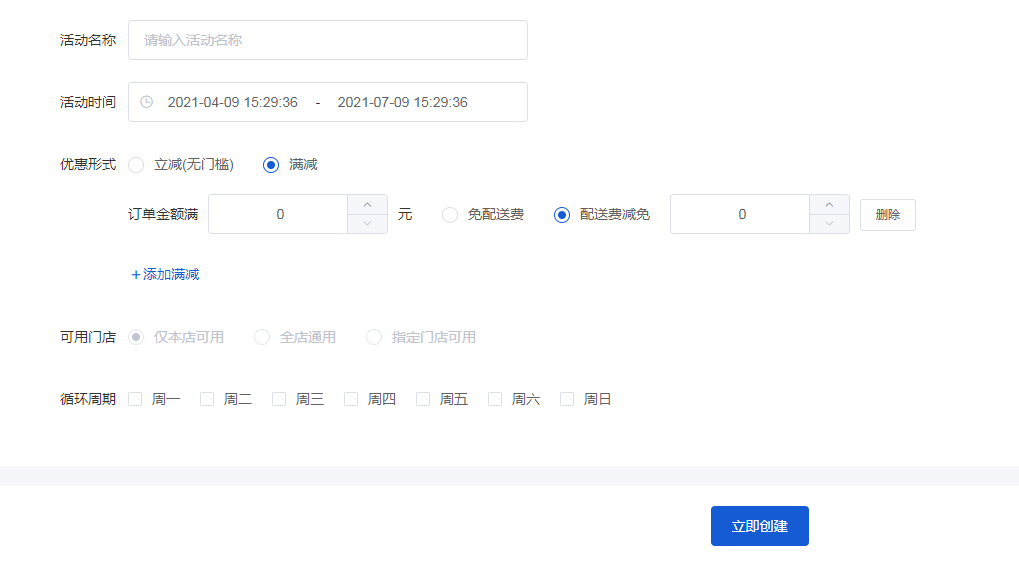
Task: Increase 配送费减免 amount with up arrow
Action: (829, 205)
